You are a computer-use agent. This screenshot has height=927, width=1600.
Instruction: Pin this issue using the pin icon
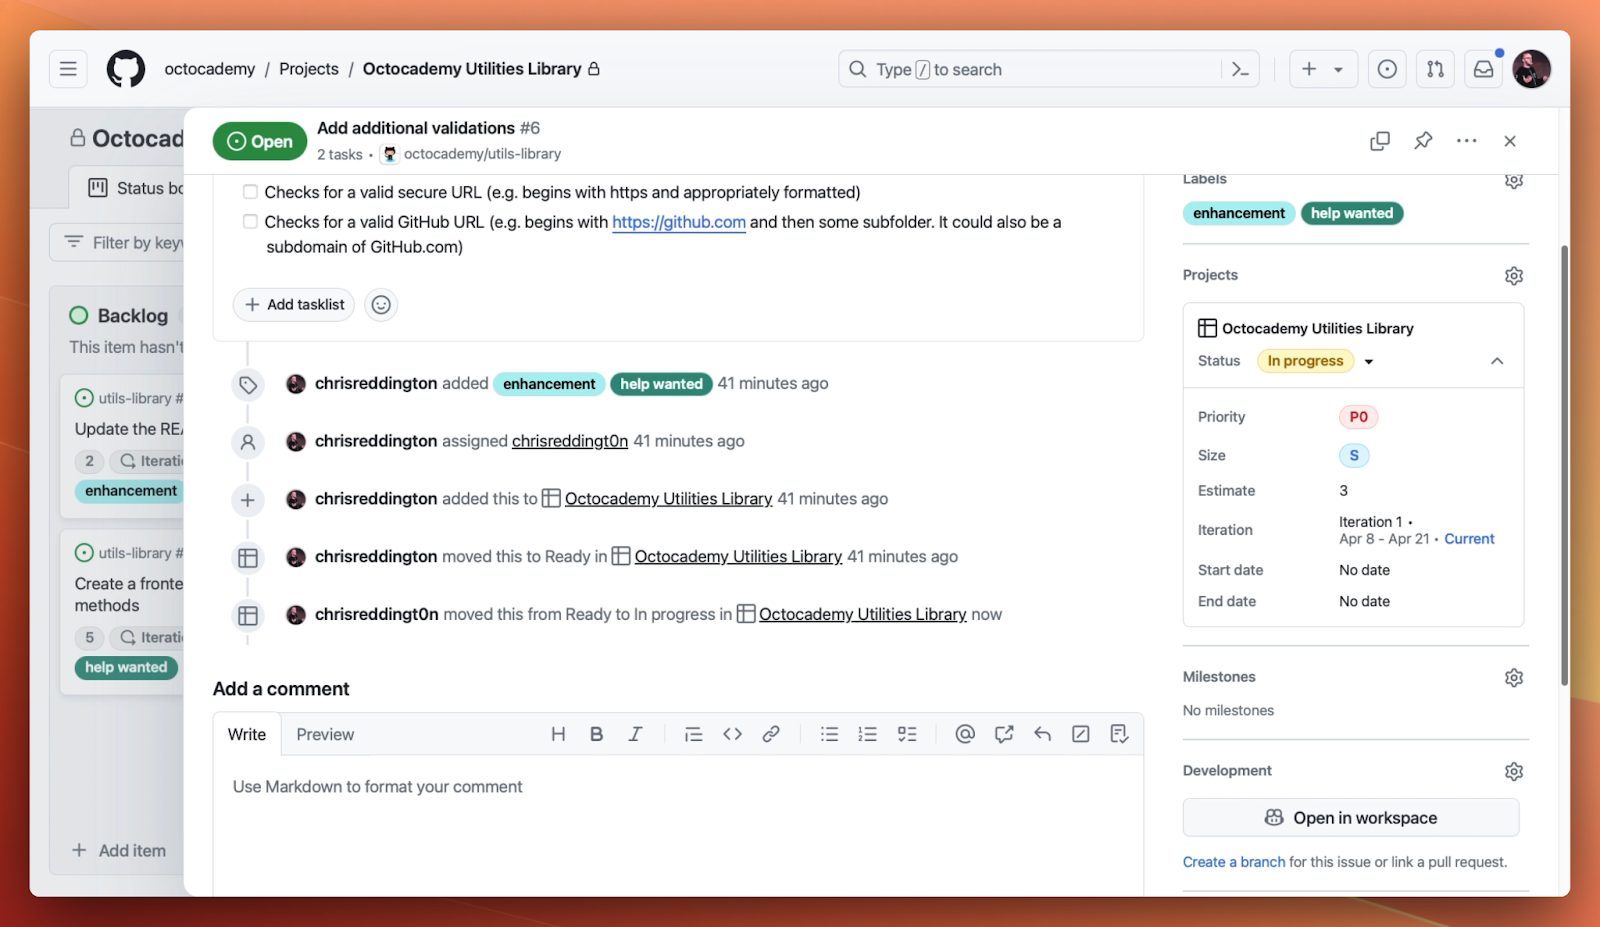coord(1422,141)
